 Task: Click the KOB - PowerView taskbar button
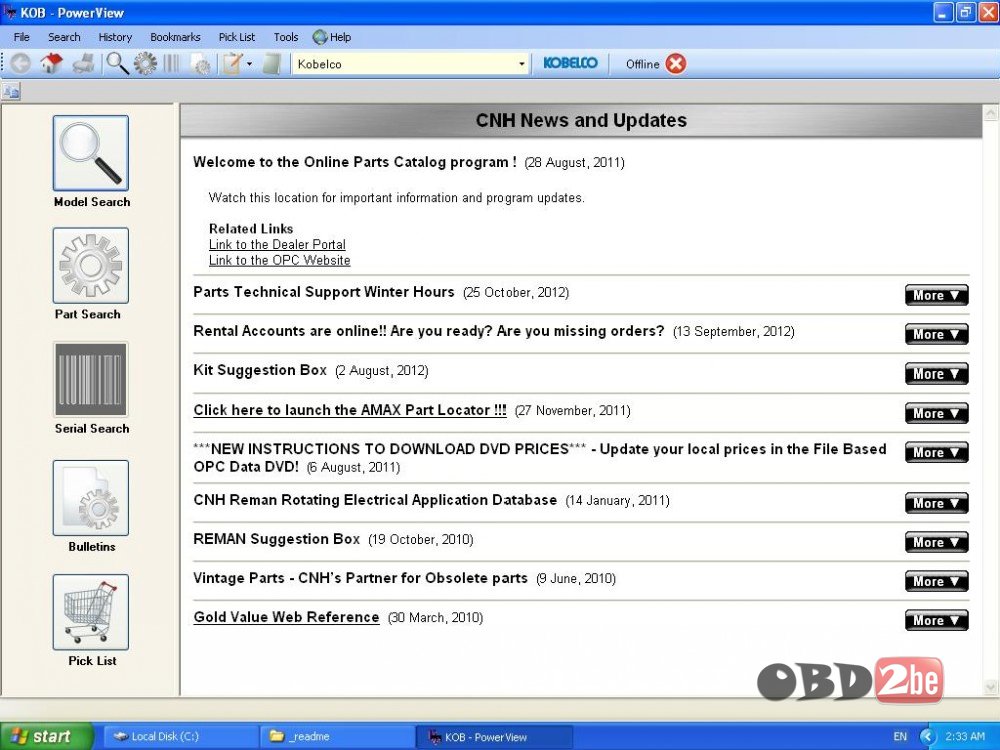click(x=494, y=737)
